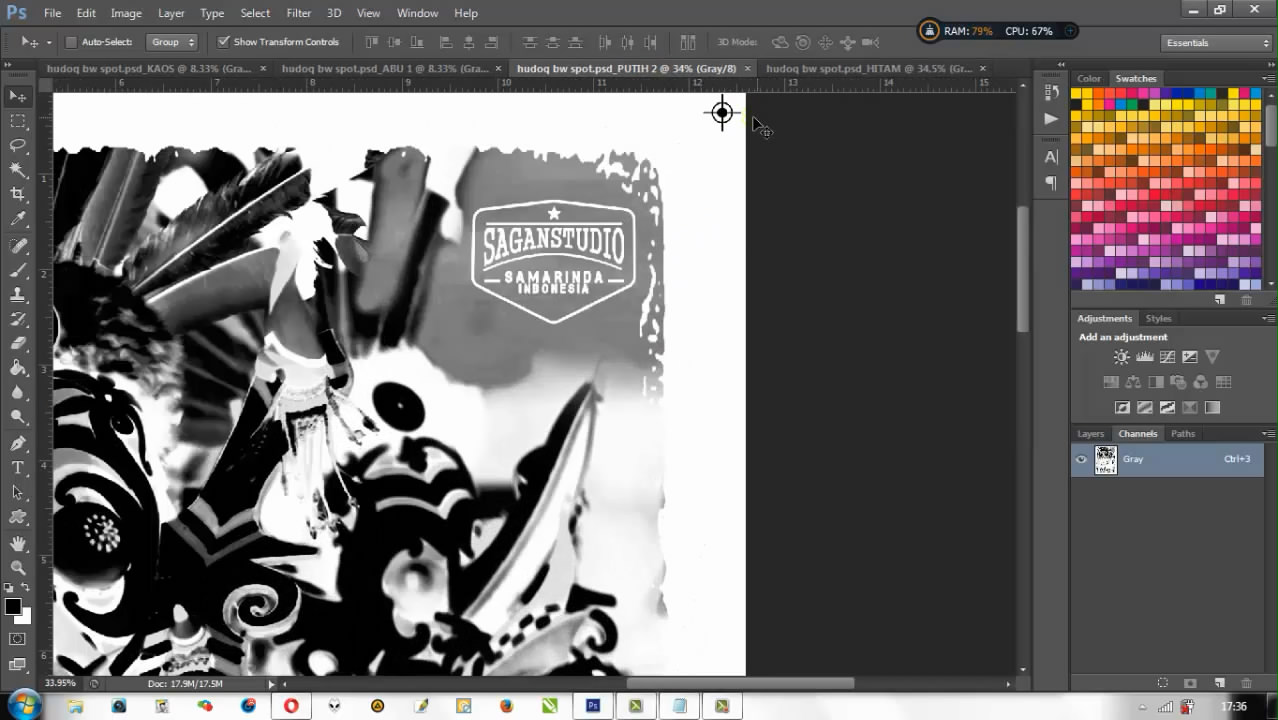Select the Hand tool
The image size is (1278, 720).
(18, 544)
